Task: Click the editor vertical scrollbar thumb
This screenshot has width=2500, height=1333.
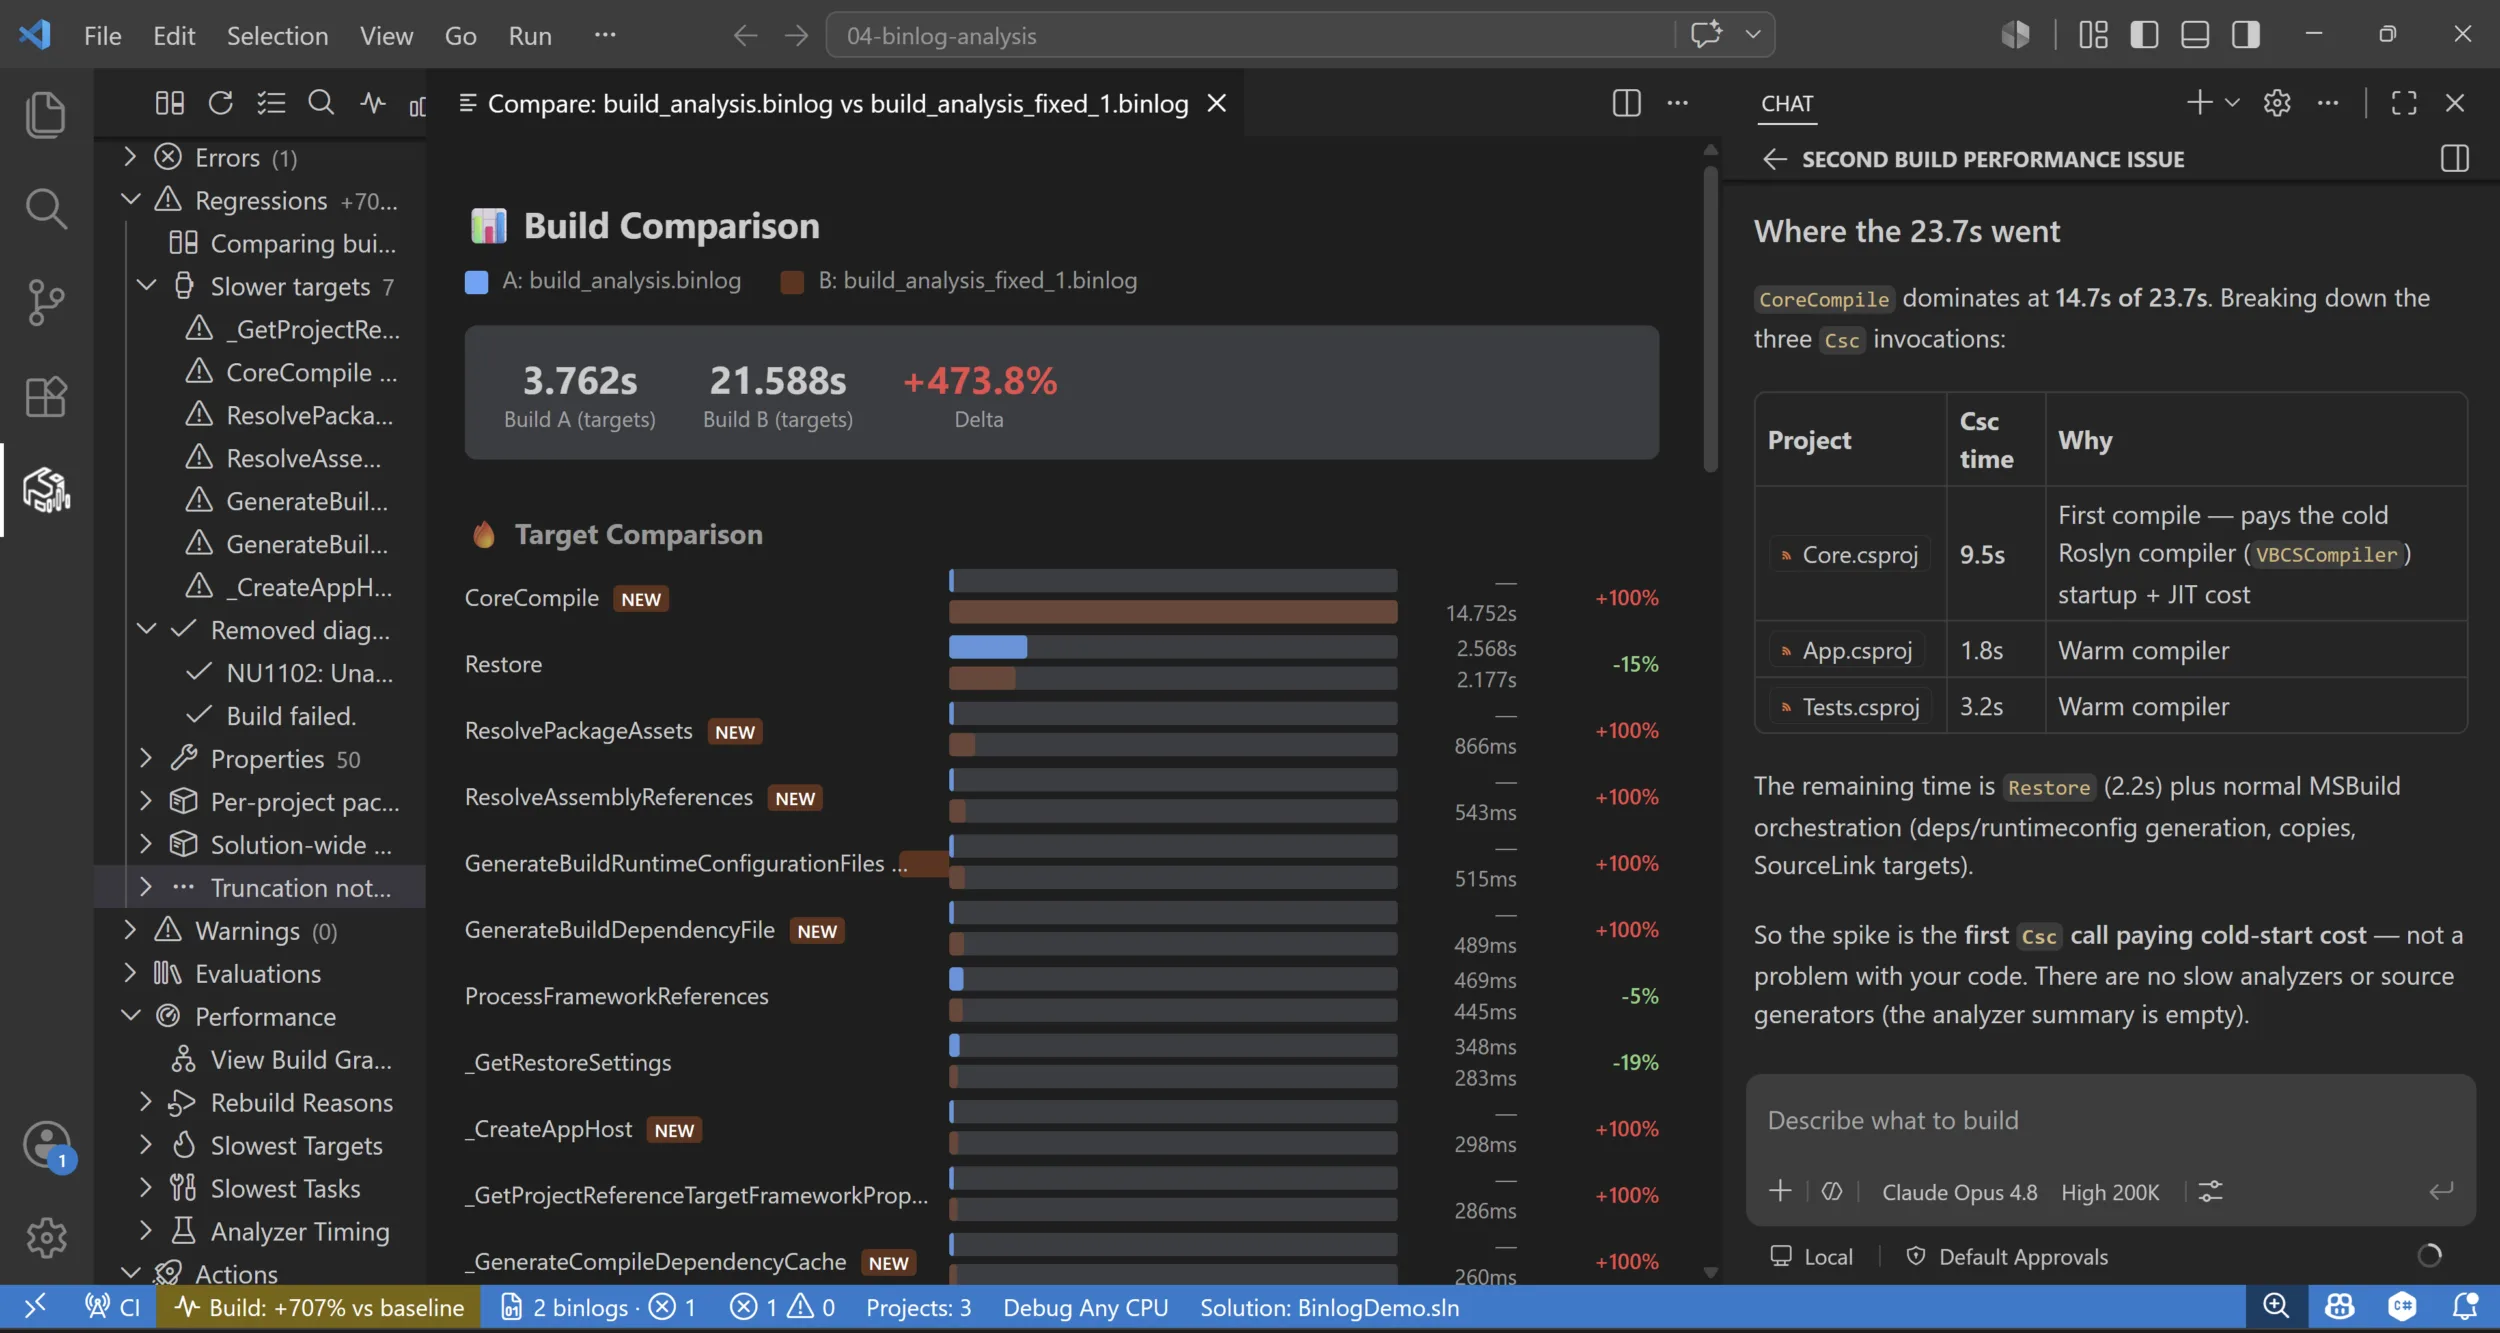Action: click(x=1710, y=318)
